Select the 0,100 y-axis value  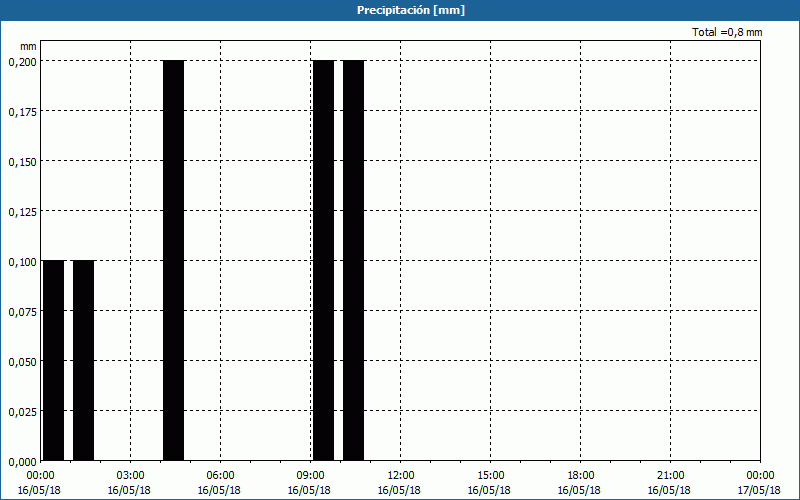(x=22, y=262)
